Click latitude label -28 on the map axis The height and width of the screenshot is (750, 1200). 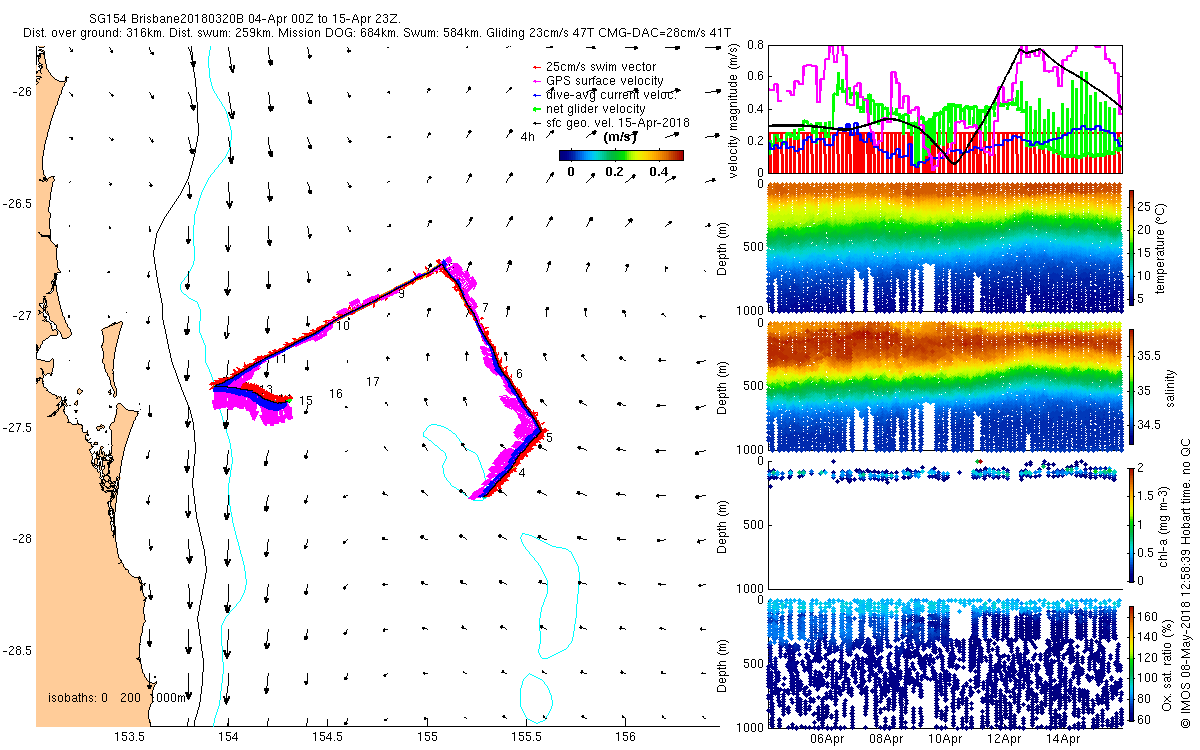(x=22, y=539)
